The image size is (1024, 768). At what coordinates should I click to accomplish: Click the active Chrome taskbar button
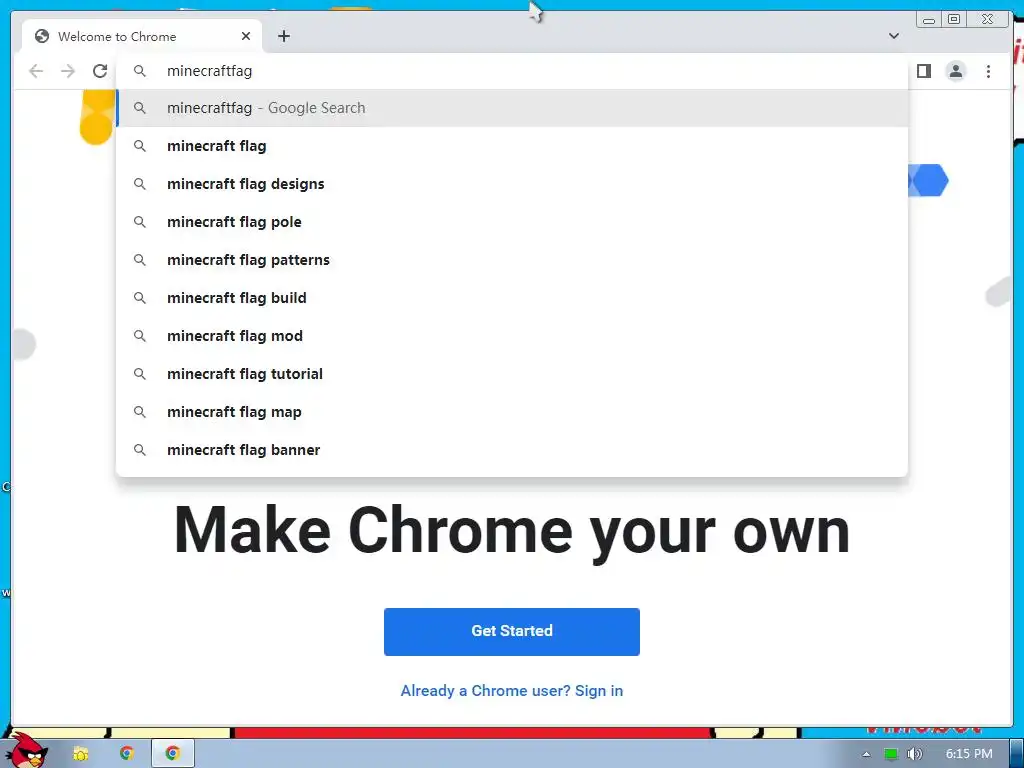172,754
